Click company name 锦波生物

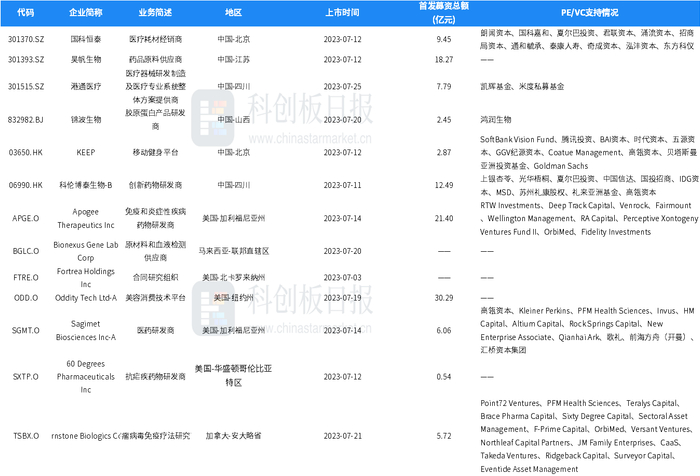pyautogui.click(x=86, y=120)
